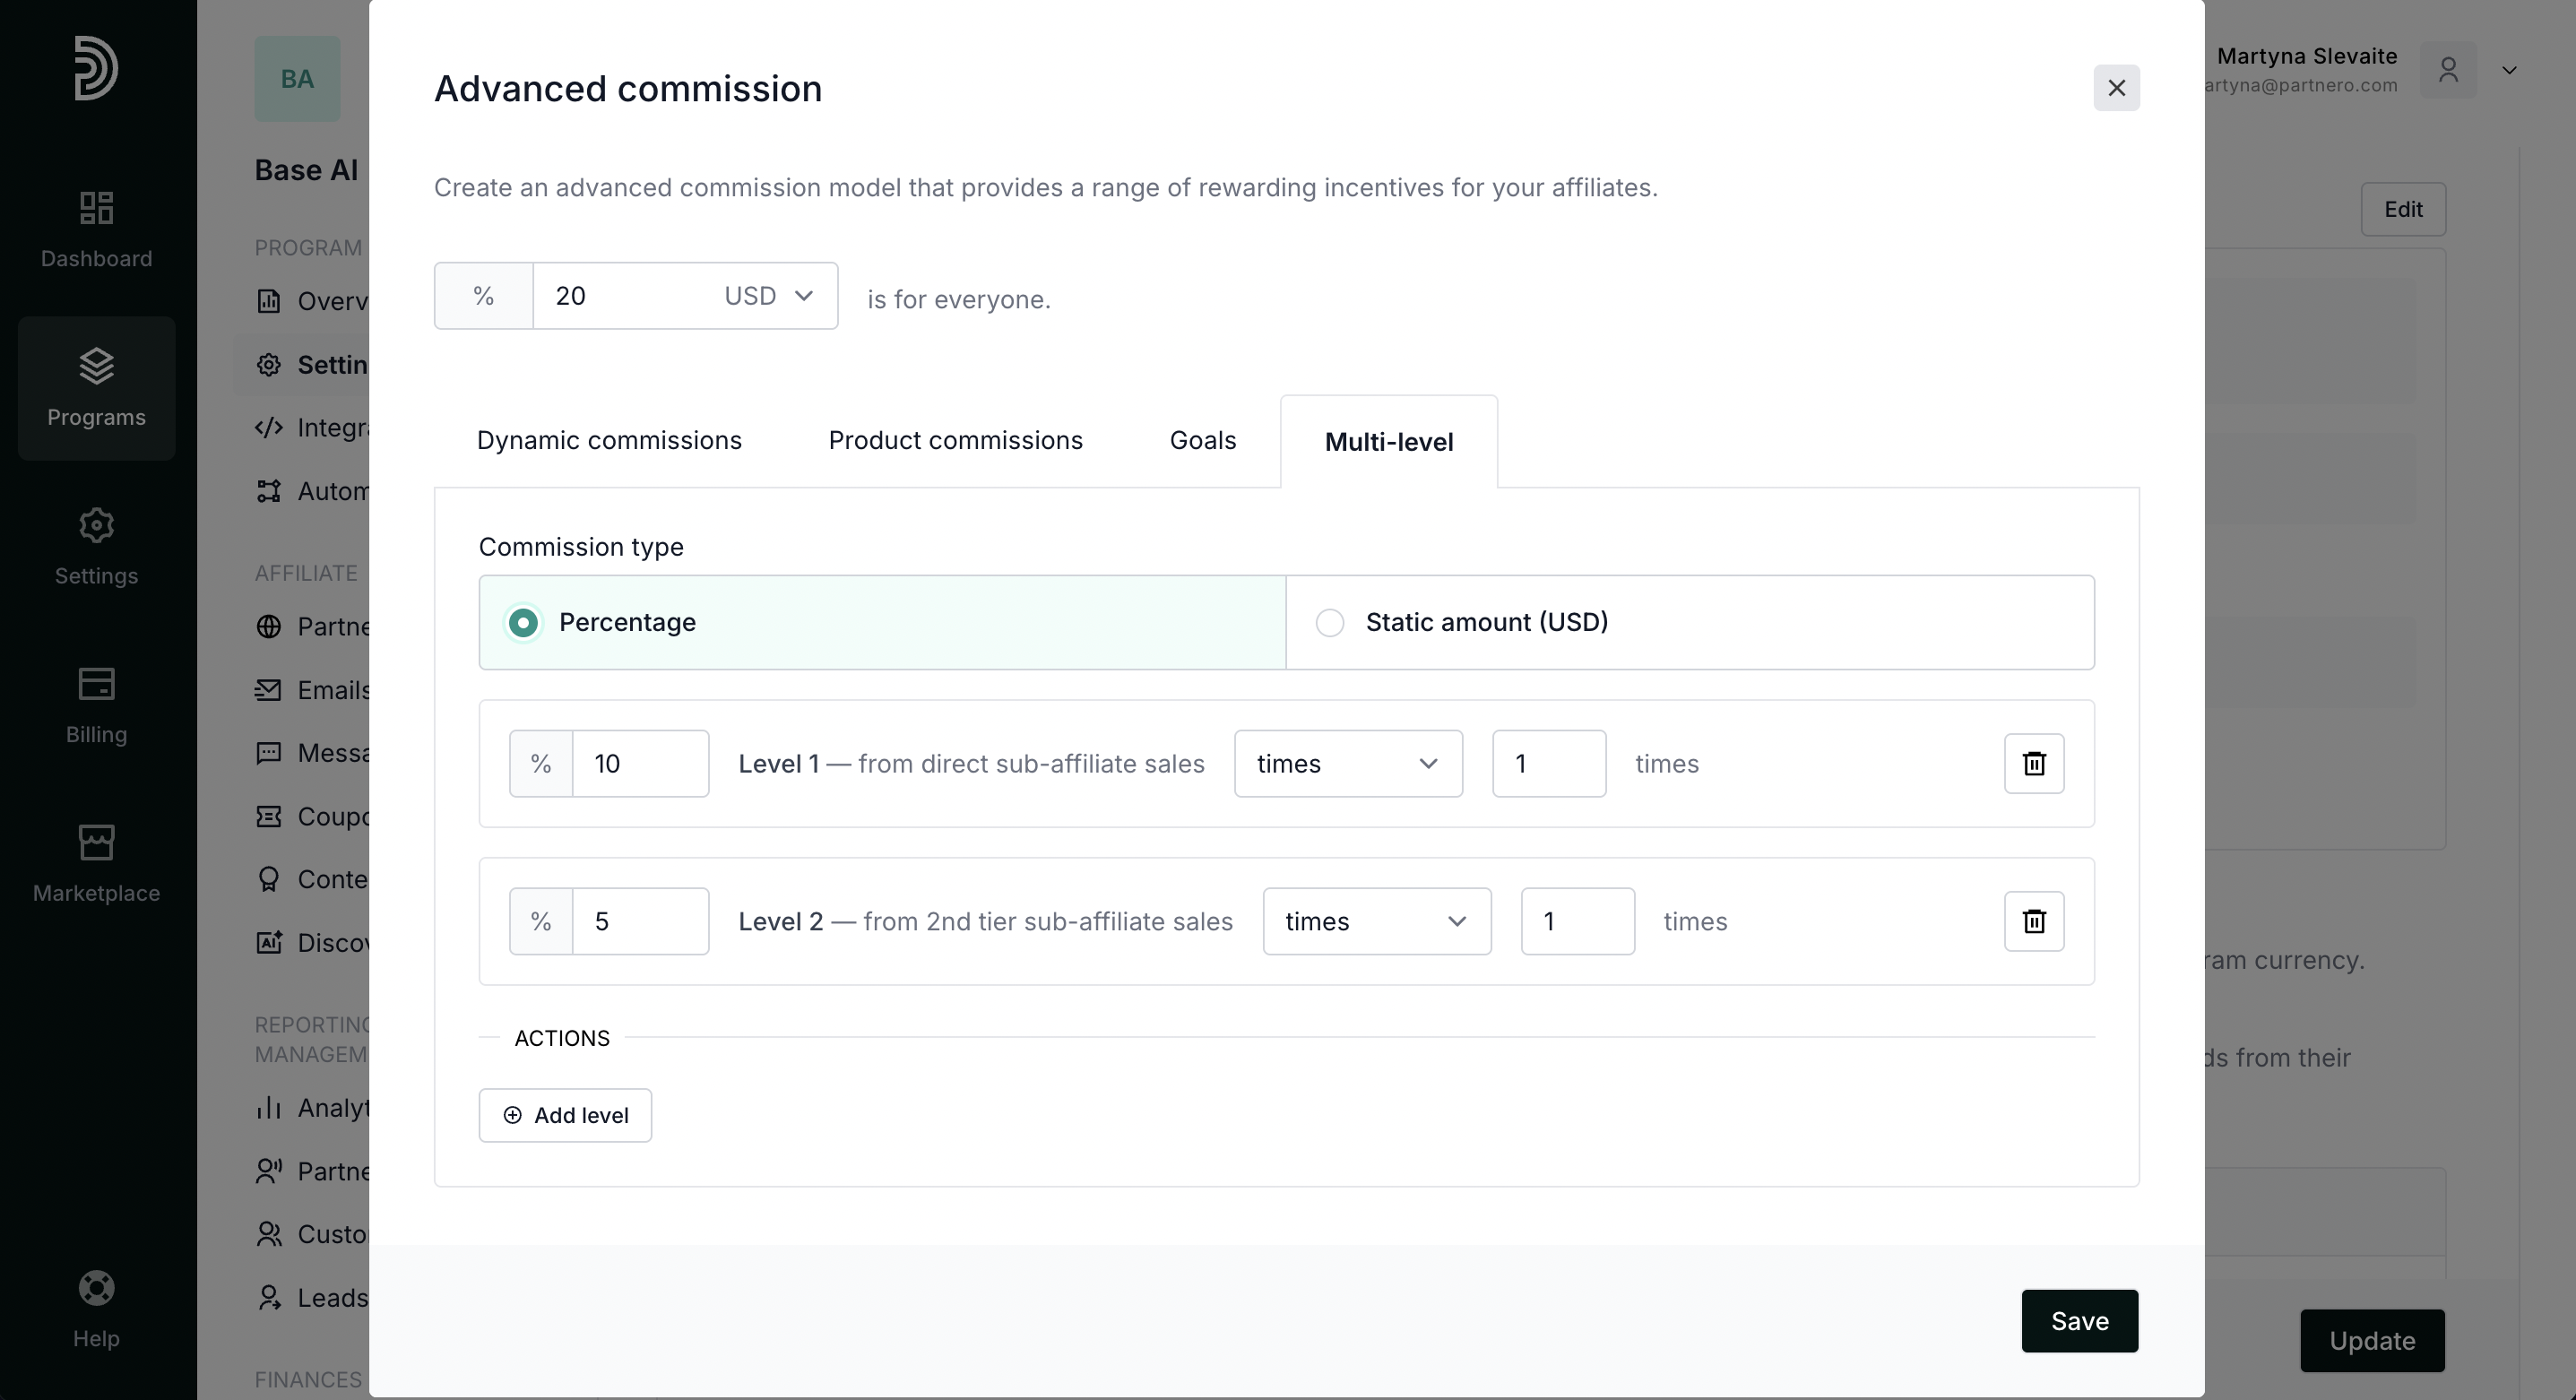Choose Static amount (USD) commission type
This screenshot has height=1400, width=2576.
coord(1329,622)
